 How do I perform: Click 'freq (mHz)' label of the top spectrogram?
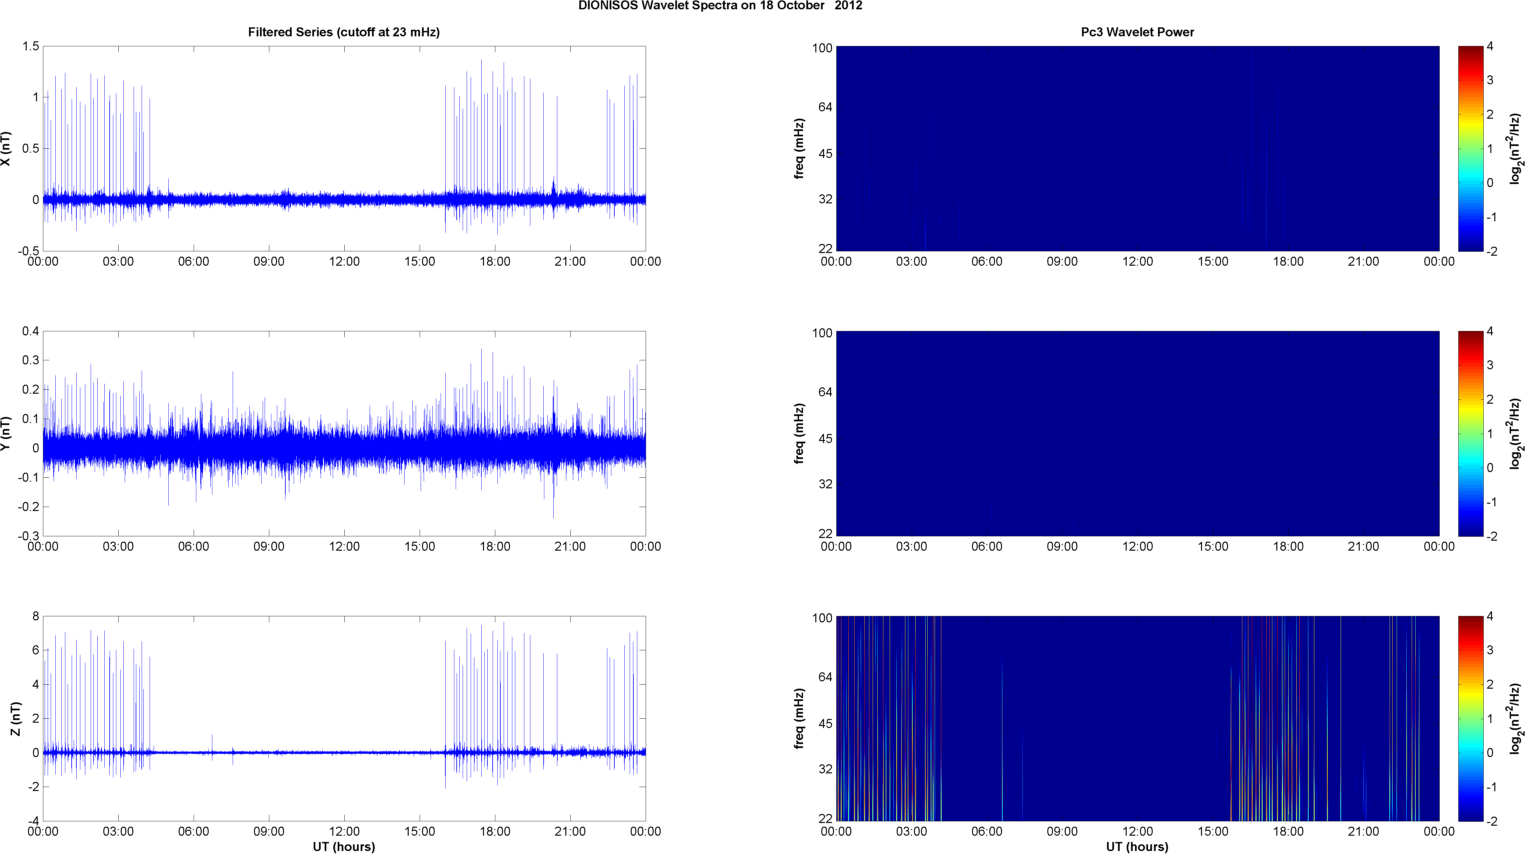click(x=800, y=149)
